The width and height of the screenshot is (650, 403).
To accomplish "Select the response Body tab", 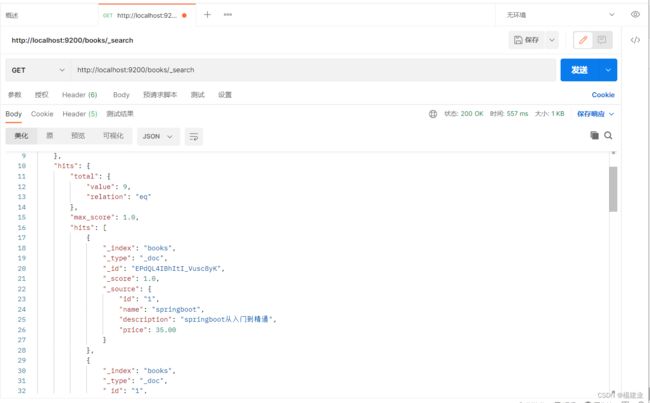I will point(14,114).
